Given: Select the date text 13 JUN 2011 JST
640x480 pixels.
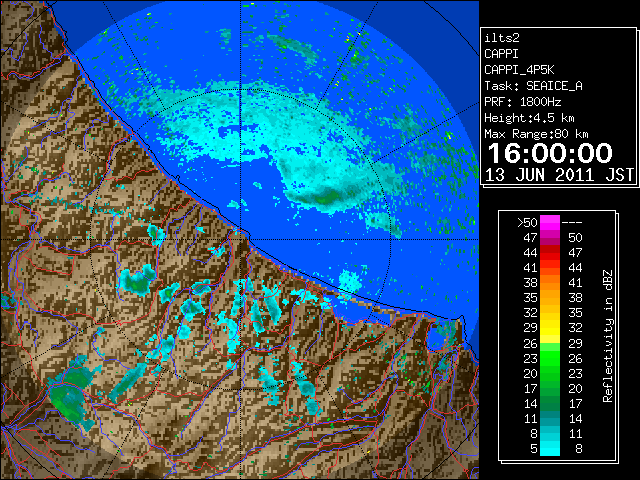Looking at the screenshot, I should 559,175.
